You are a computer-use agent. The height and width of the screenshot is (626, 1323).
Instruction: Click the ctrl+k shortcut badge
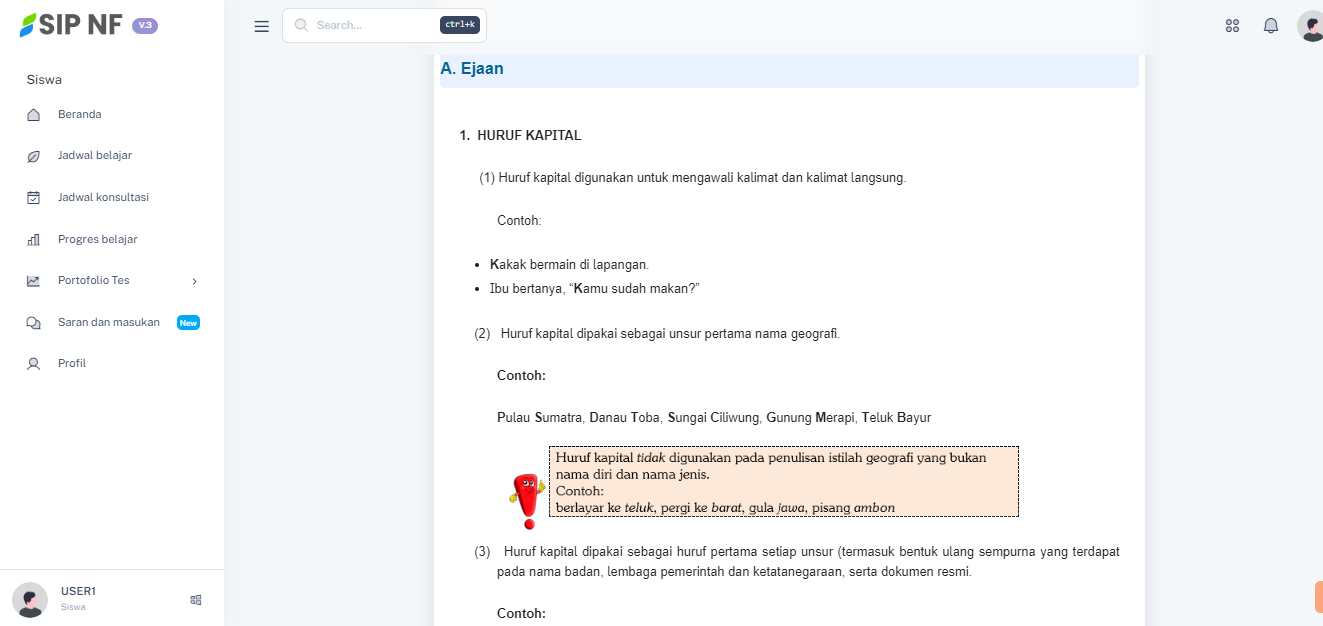pyautogui.click(x=460, y=25)
